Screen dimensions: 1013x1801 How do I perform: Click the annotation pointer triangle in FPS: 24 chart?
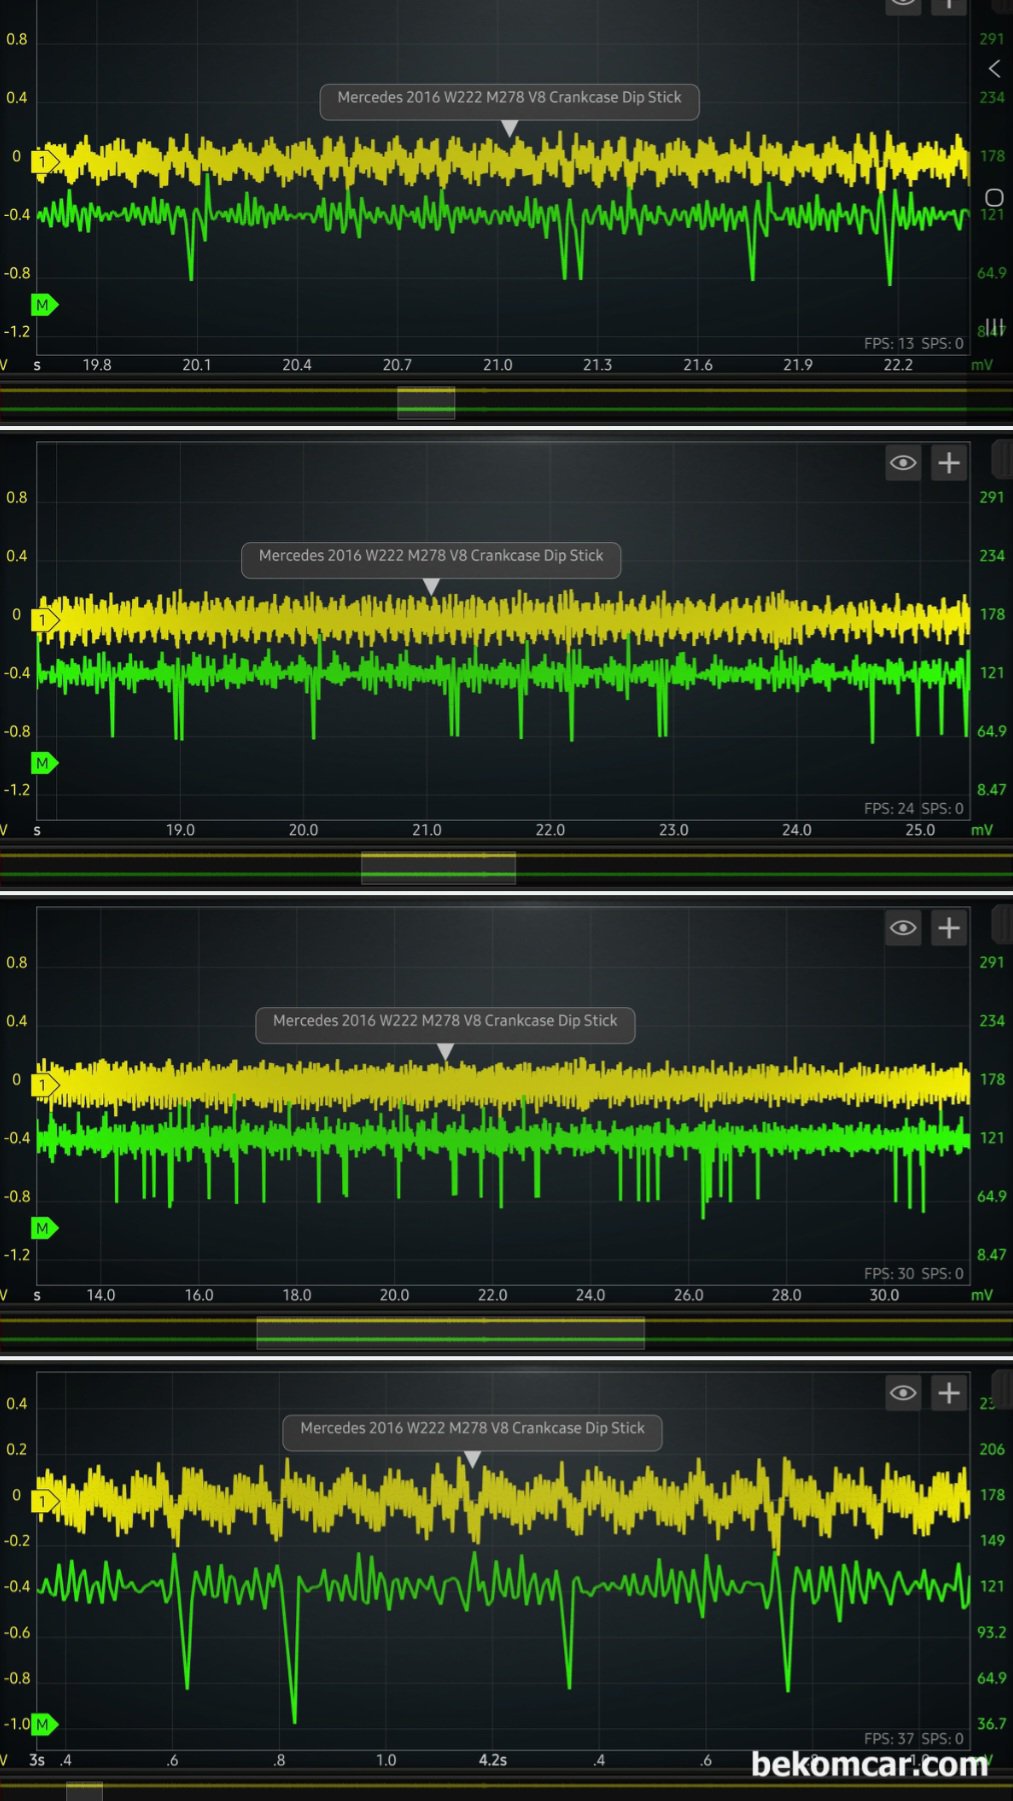coord(431,587)
